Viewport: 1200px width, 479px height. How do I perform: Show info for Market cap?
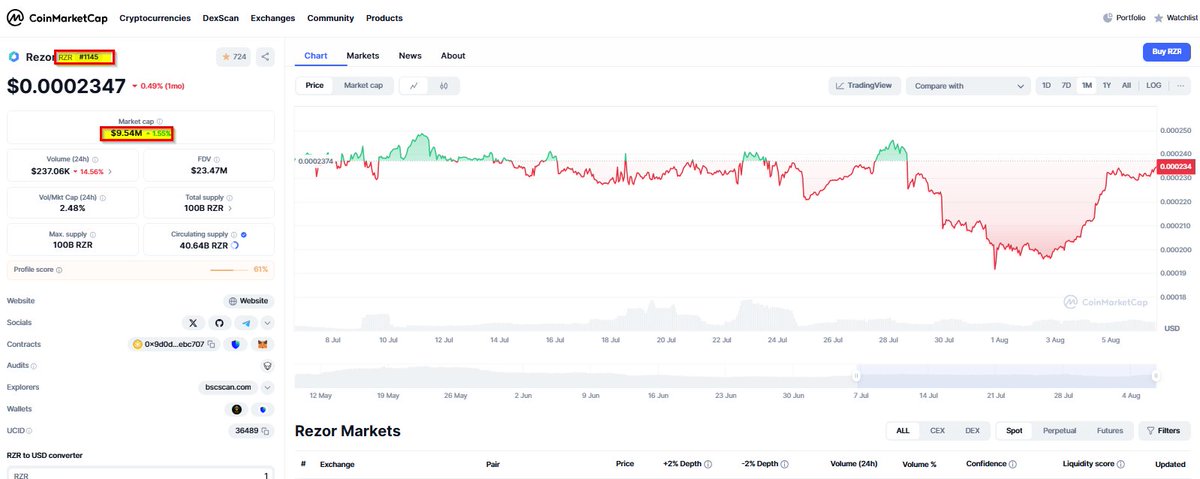[159, 121]
